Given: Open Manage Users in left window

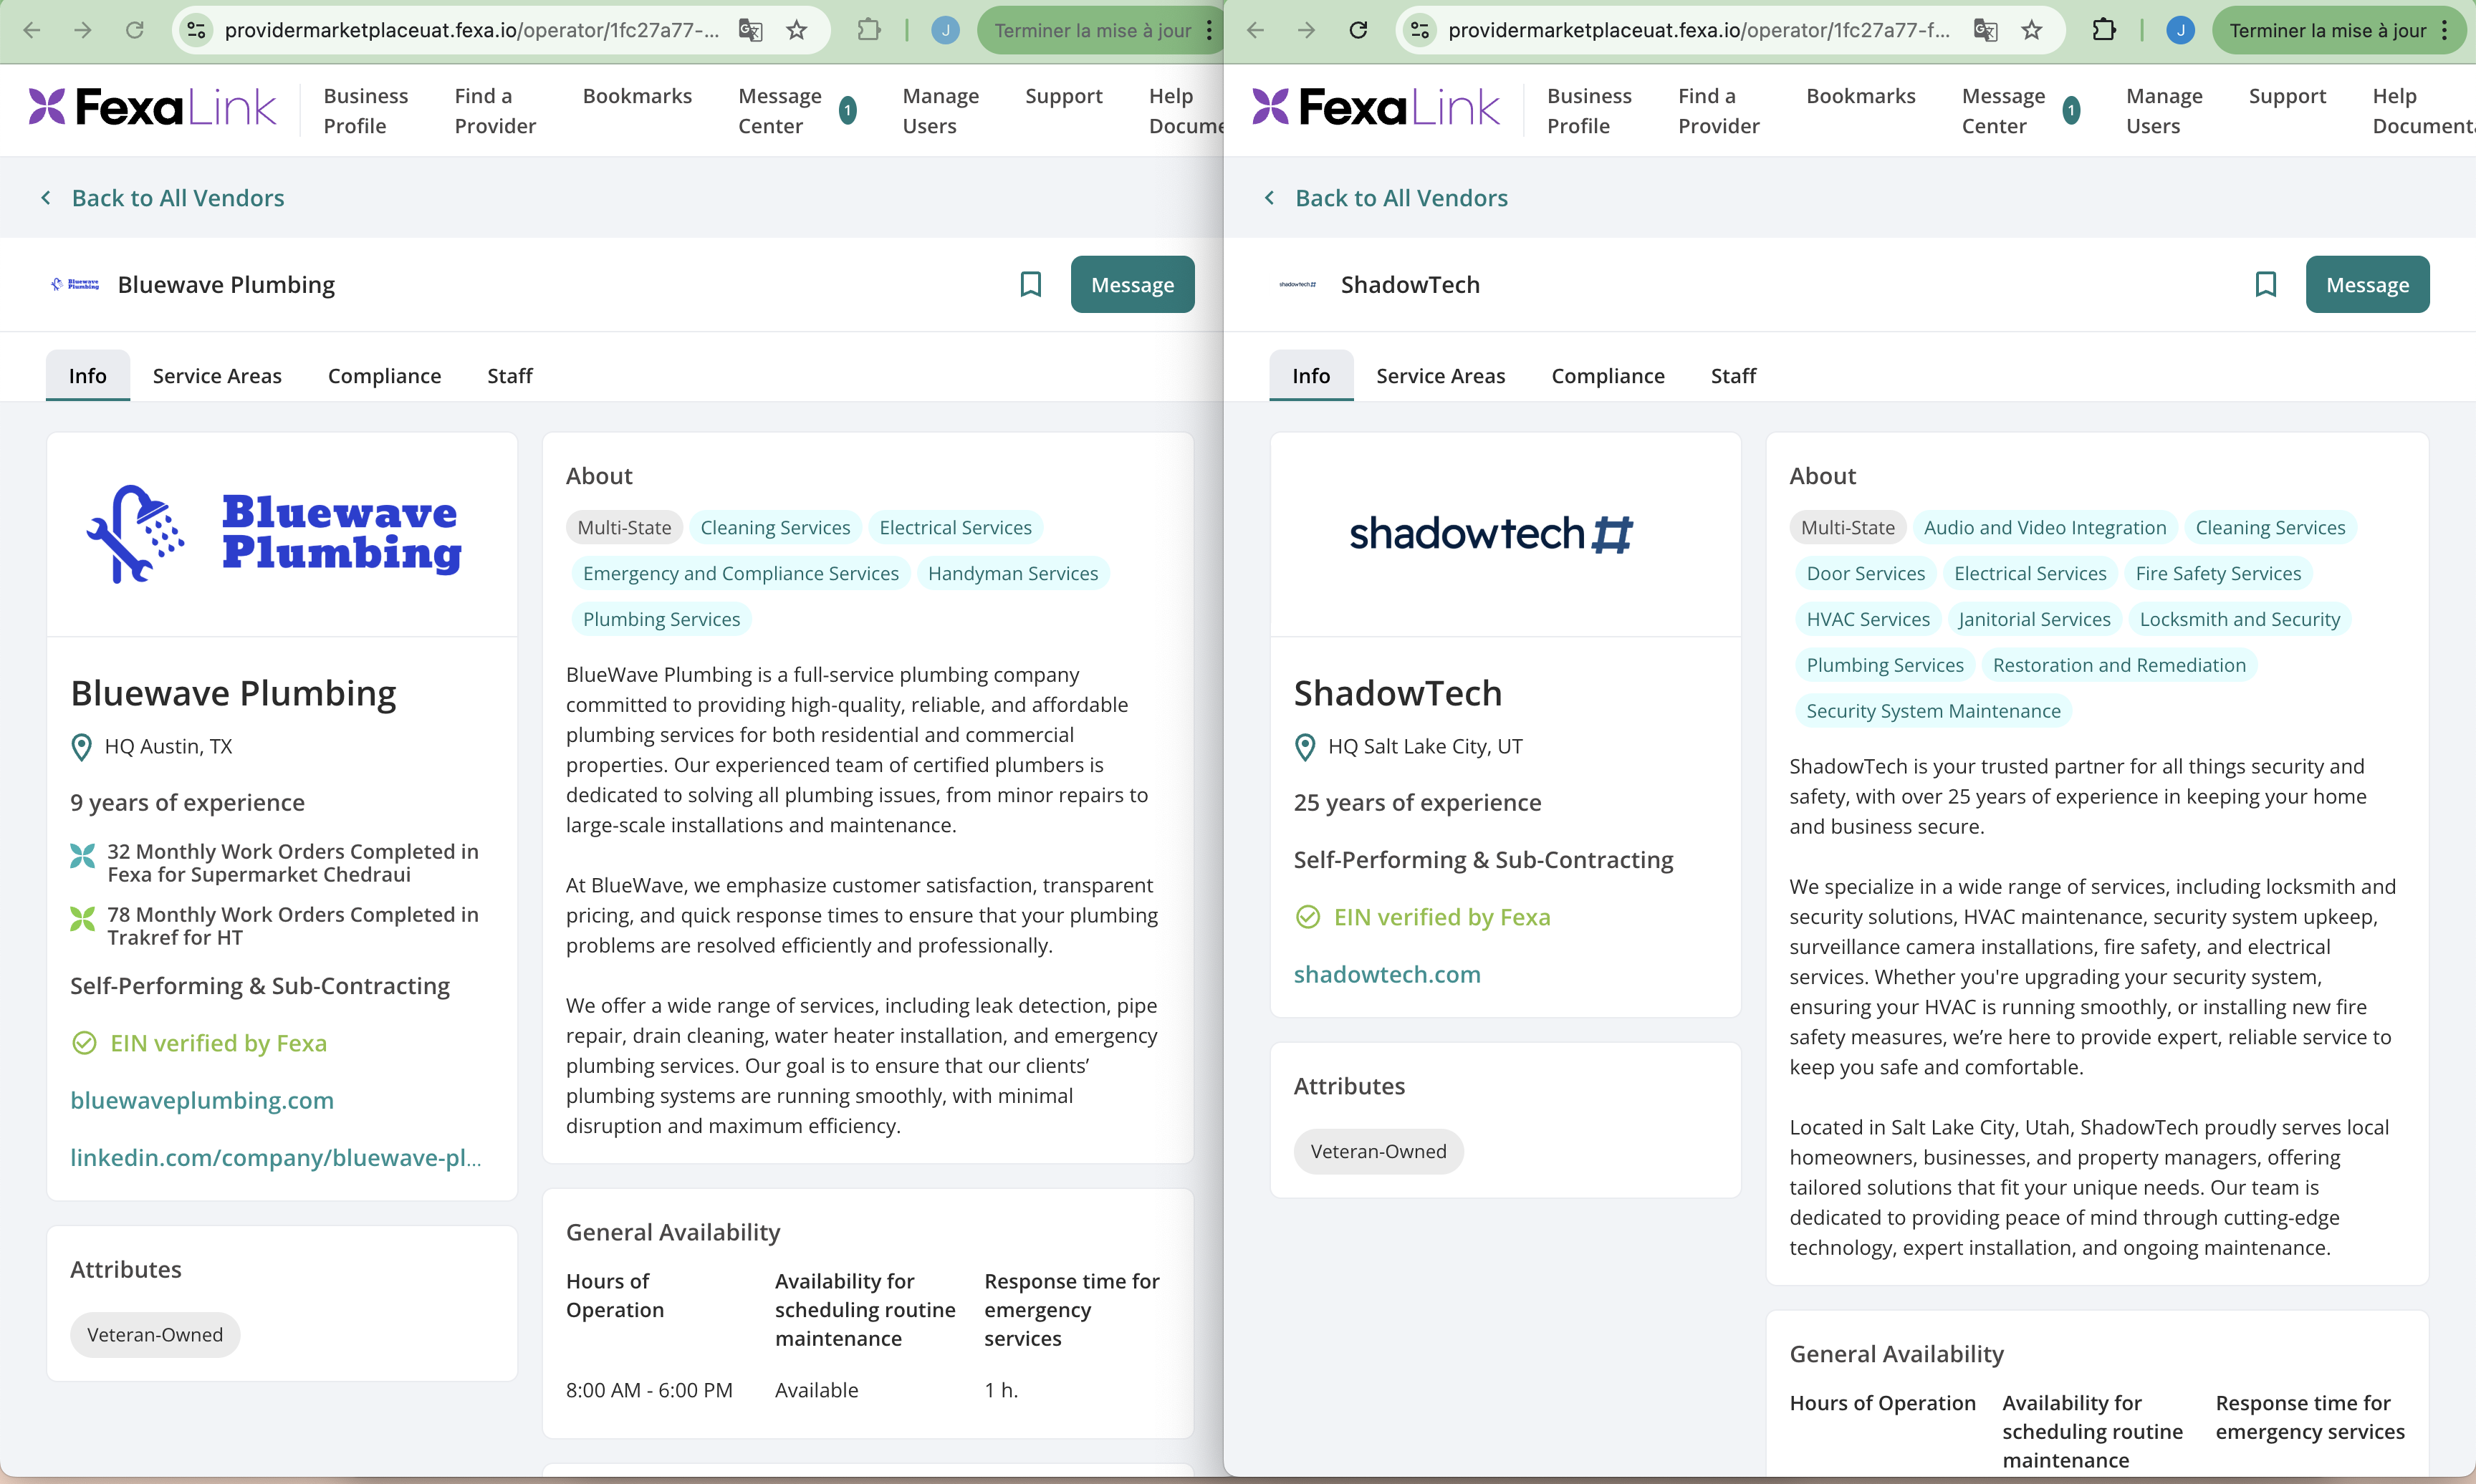Looking at the screenshot, I should click(940, 110).
